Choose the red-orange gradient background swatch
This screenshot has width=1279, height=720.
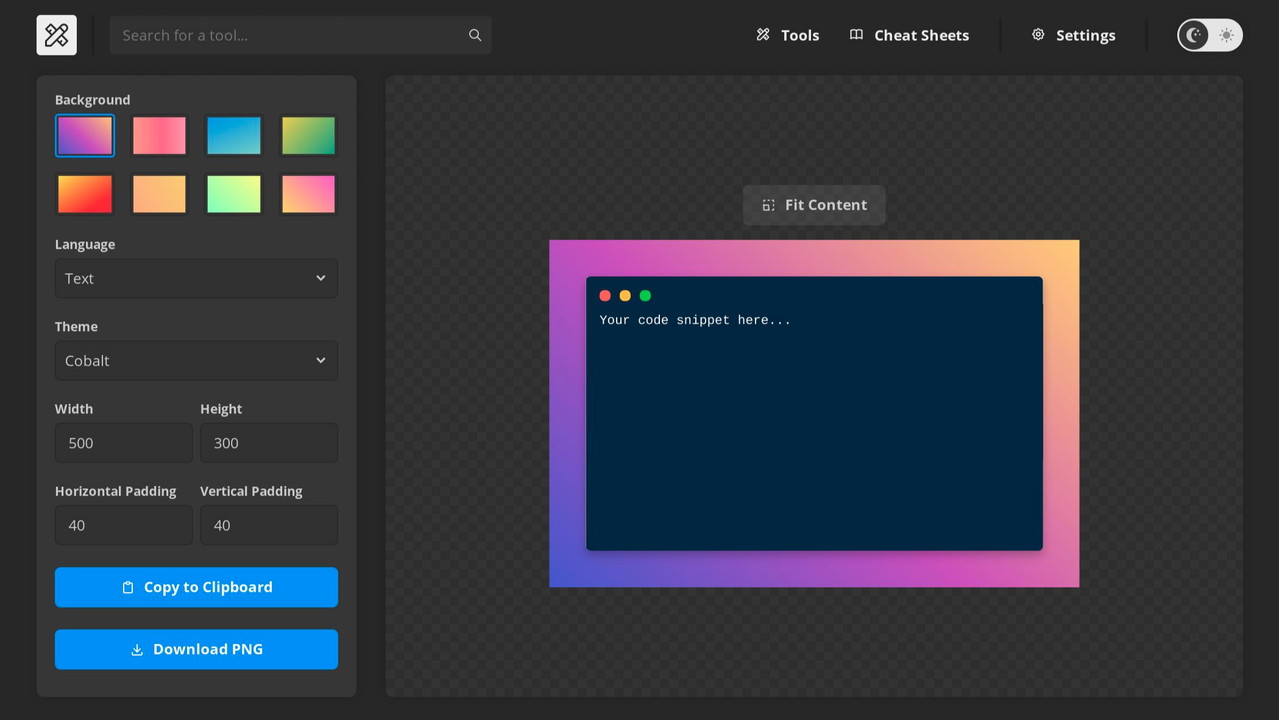[x=85, y=194]
